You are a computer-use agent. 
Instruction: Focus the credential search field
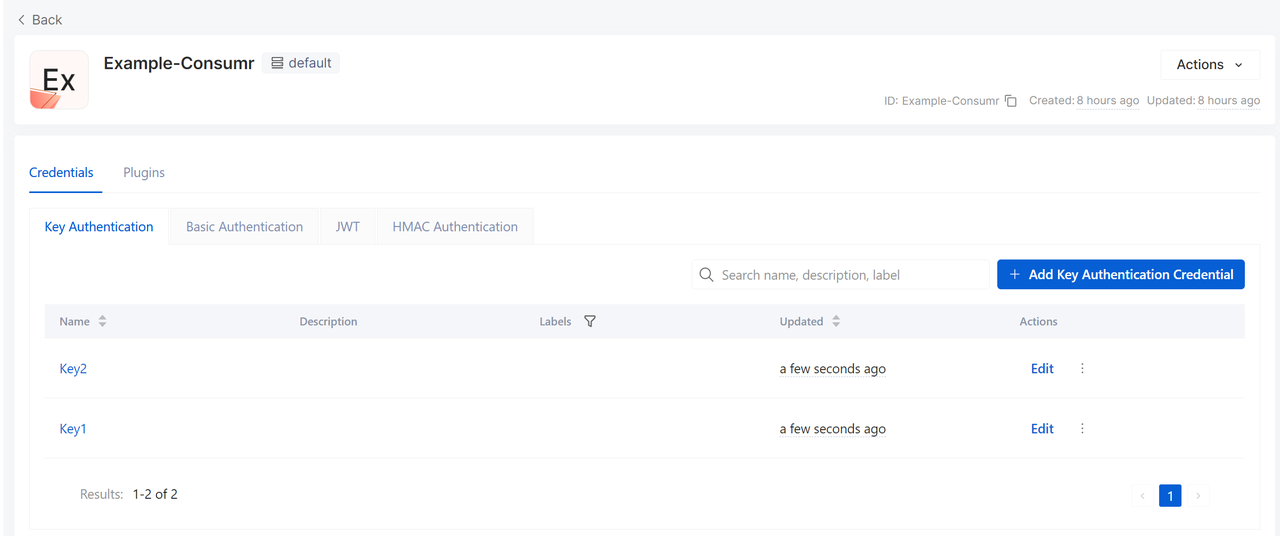tap(850, 274)
